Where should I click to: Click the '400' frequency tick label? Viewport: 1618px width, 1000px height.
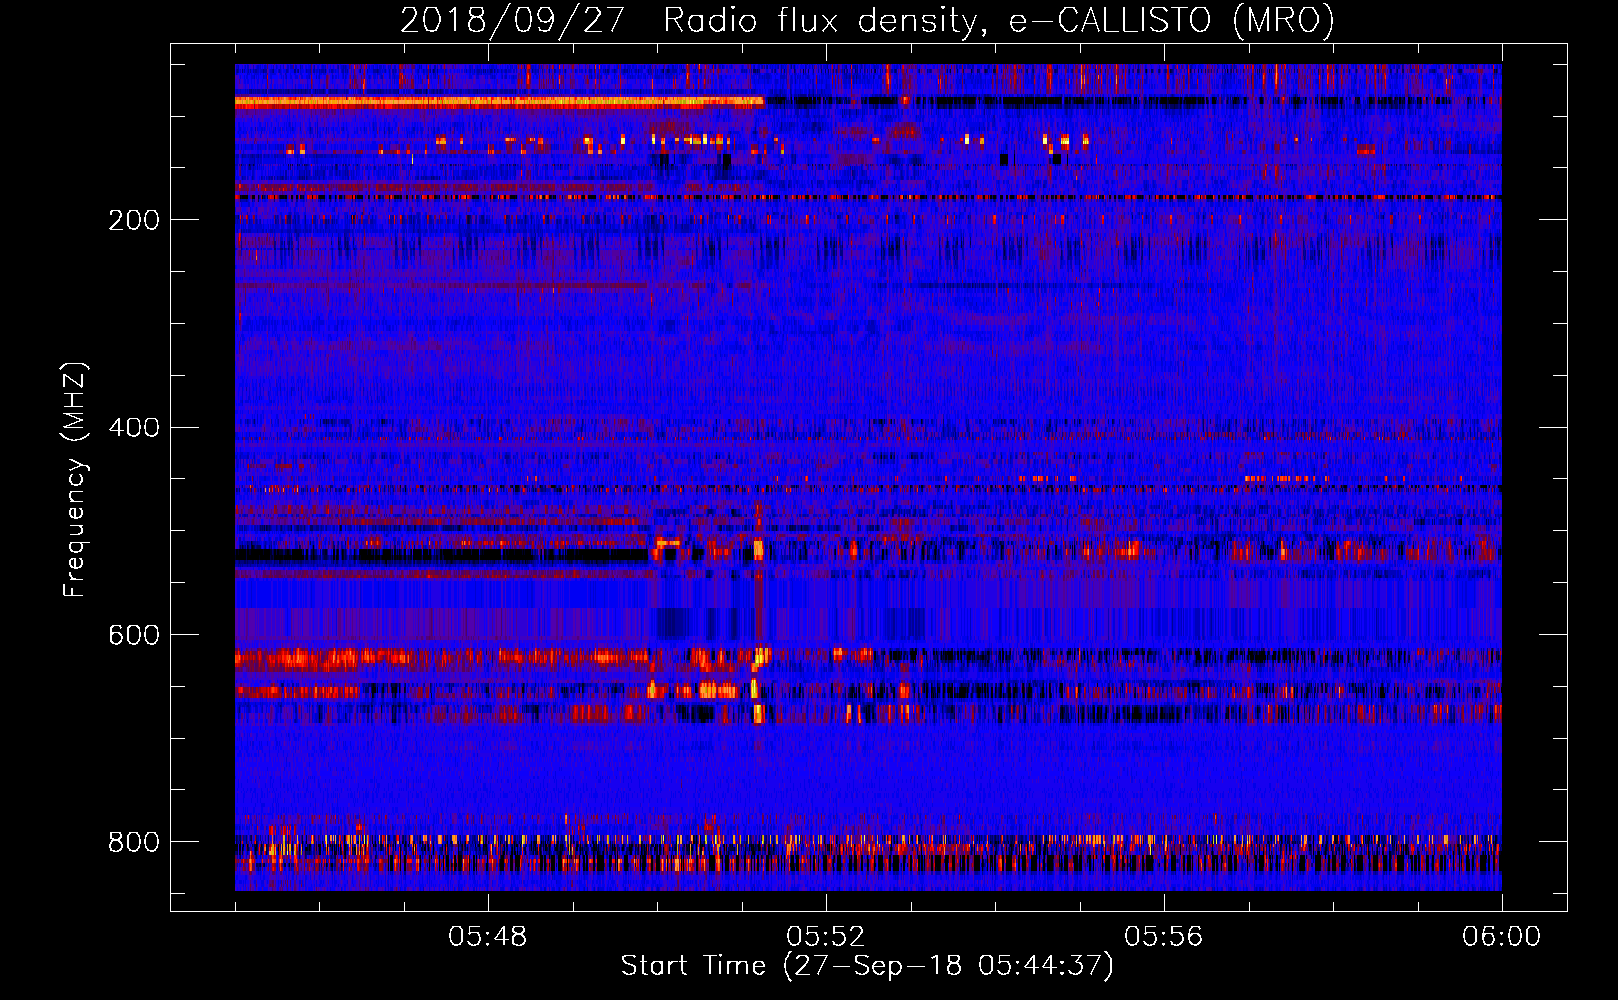pyautogui.click(x=134, y=428)
